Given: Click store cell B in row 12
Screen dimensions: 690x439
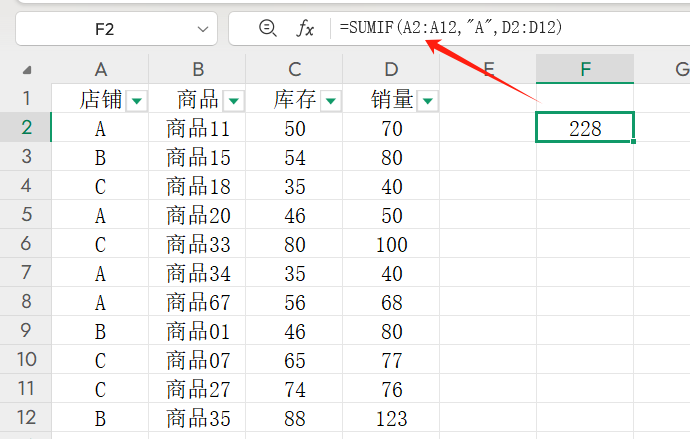Looking at the screenshot, I should [x=100, y=418].
